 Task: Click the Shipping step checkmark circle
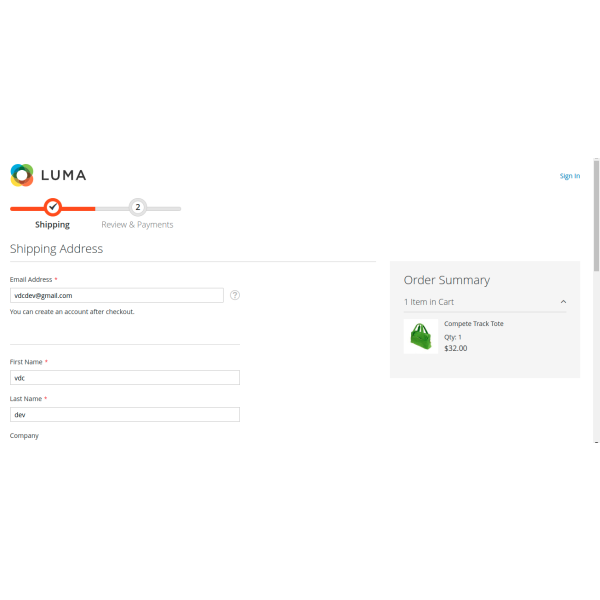pos(53,207)
